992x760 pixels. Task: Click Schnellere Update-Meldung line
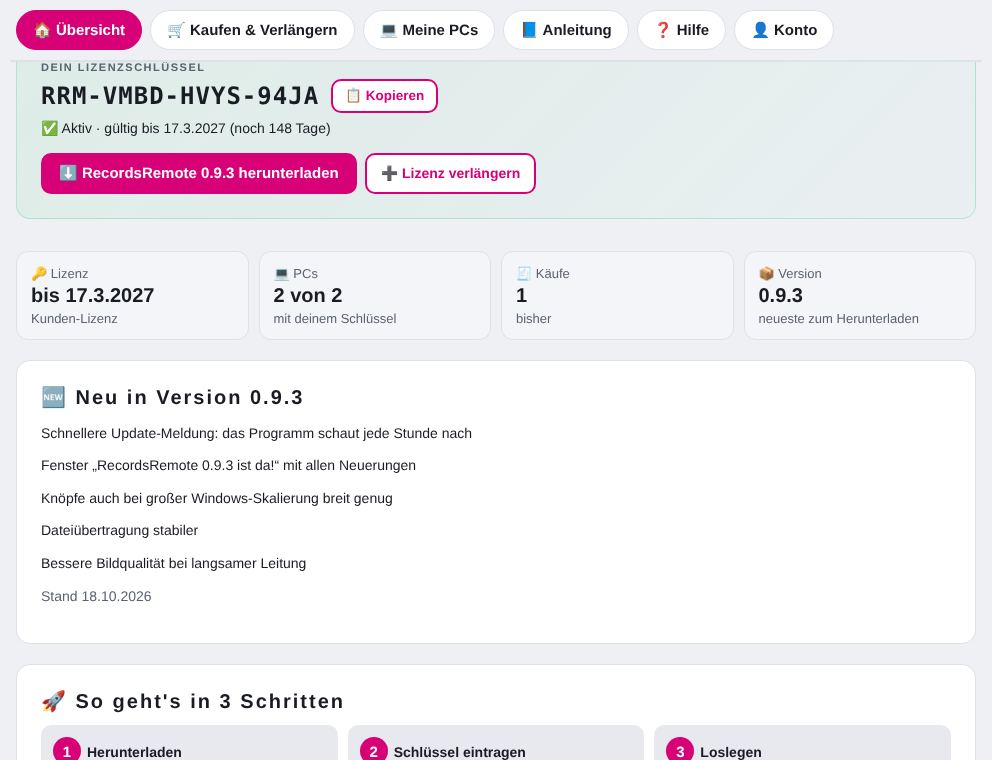pos(256,433)
